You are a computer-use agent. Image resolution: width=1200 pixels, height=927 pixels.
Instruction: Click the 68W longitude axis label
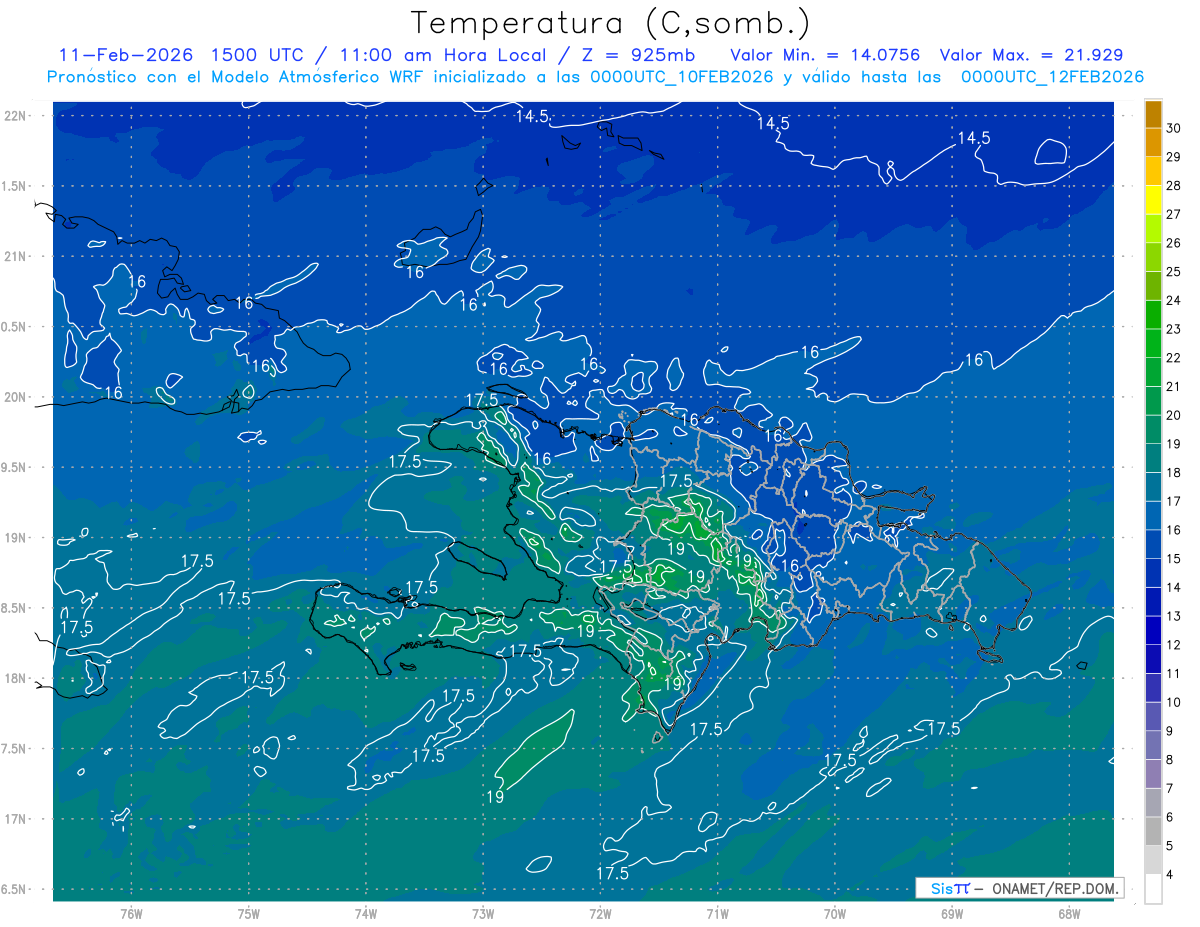tap(1069, 913)
